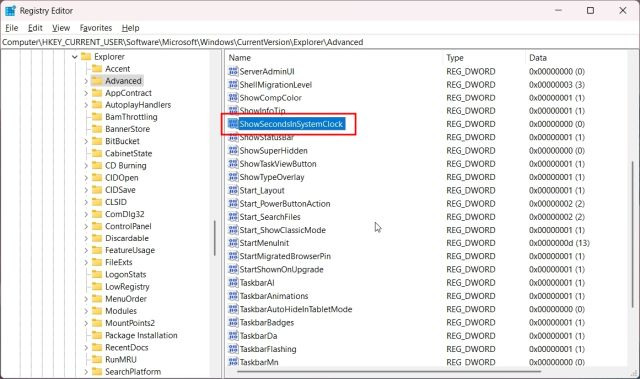Click the Explorer folder icon in tree

click(x=86, y=56)
